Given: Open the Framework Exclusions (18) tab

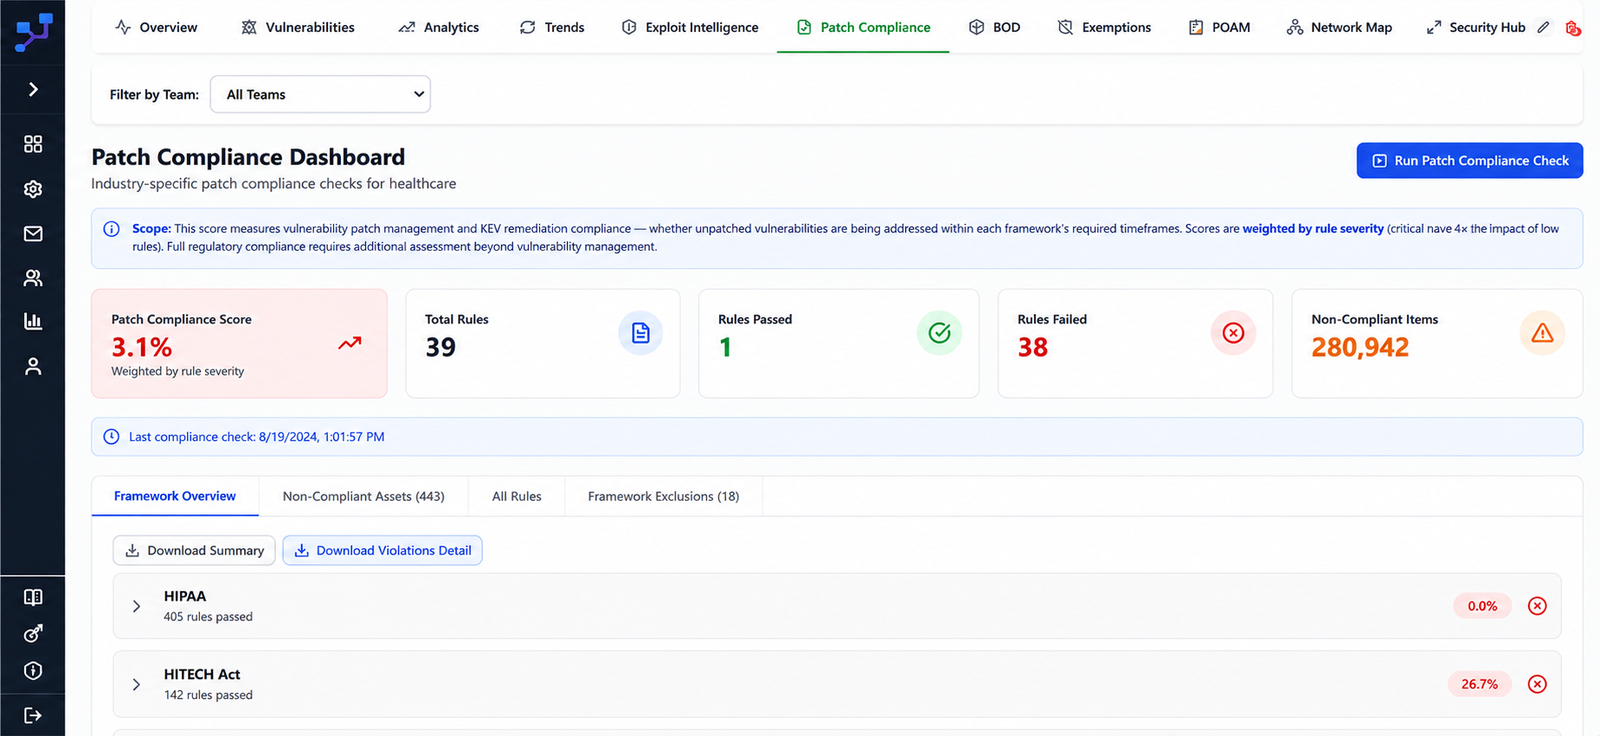Looking at the screenshot, I should [663, 496].
